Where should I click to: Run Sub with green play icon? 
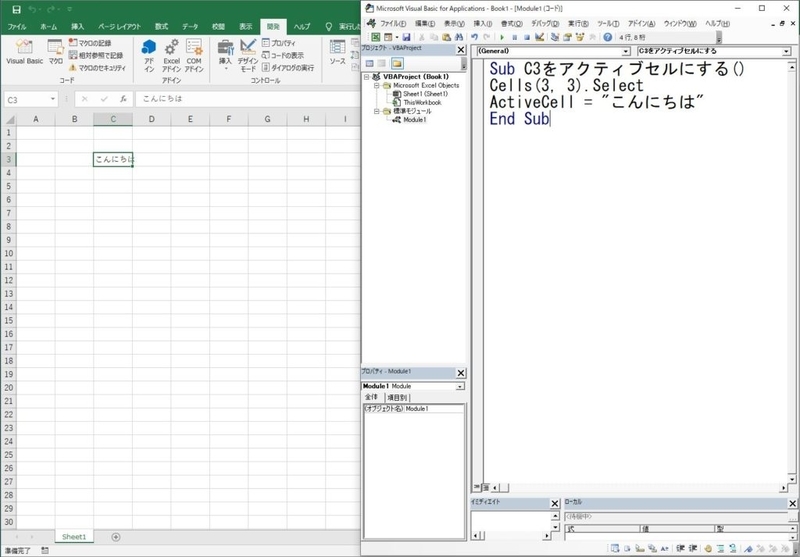[502, 37]
